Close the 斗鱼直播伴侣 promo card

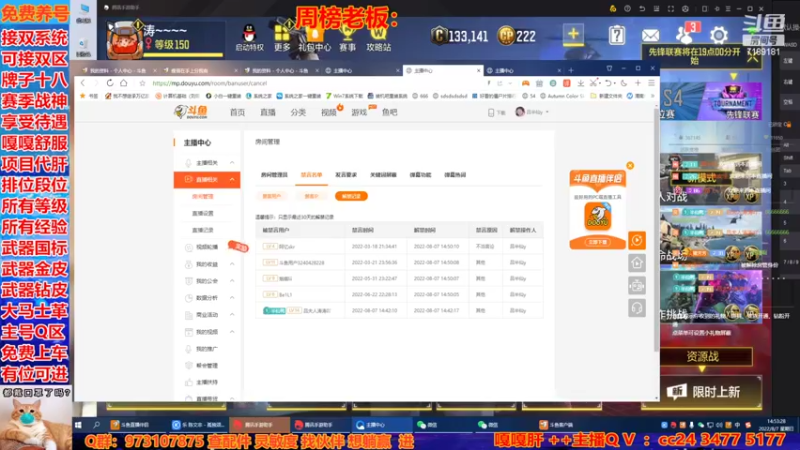pyautogui.click(x=630, y=165)
